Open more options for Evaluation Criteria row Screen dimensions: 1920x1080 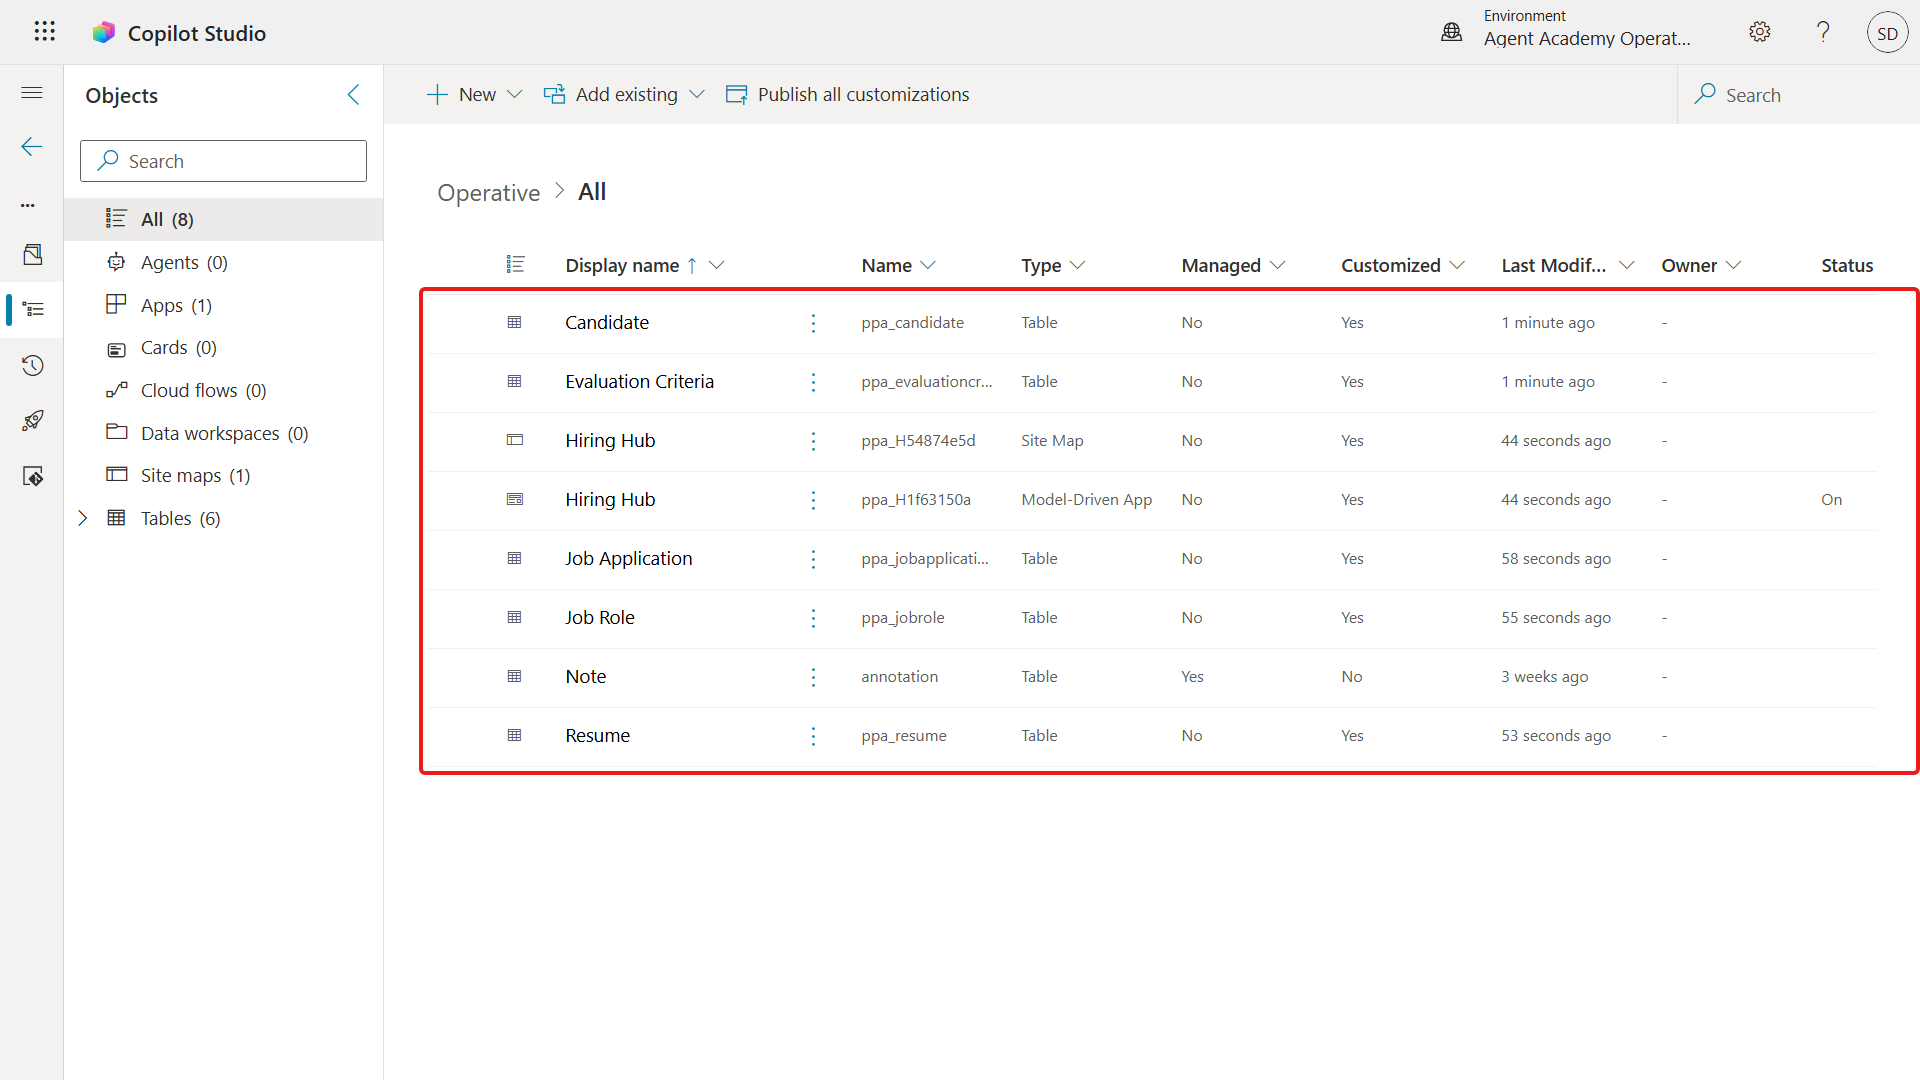tap(813, 382)
